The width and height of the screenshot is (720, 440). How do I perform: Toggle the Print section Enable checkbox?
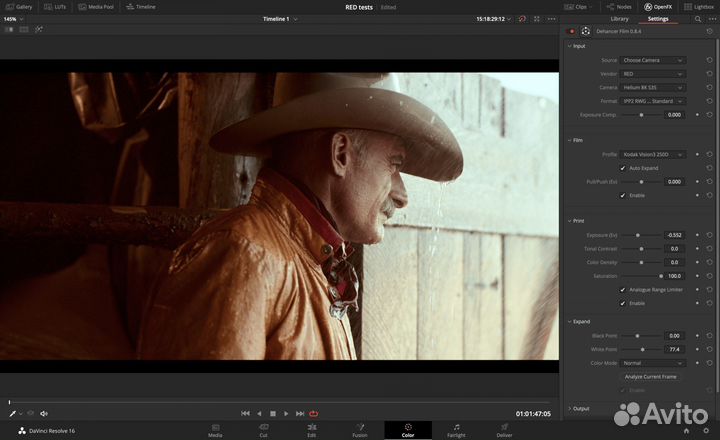click(623, 303)
